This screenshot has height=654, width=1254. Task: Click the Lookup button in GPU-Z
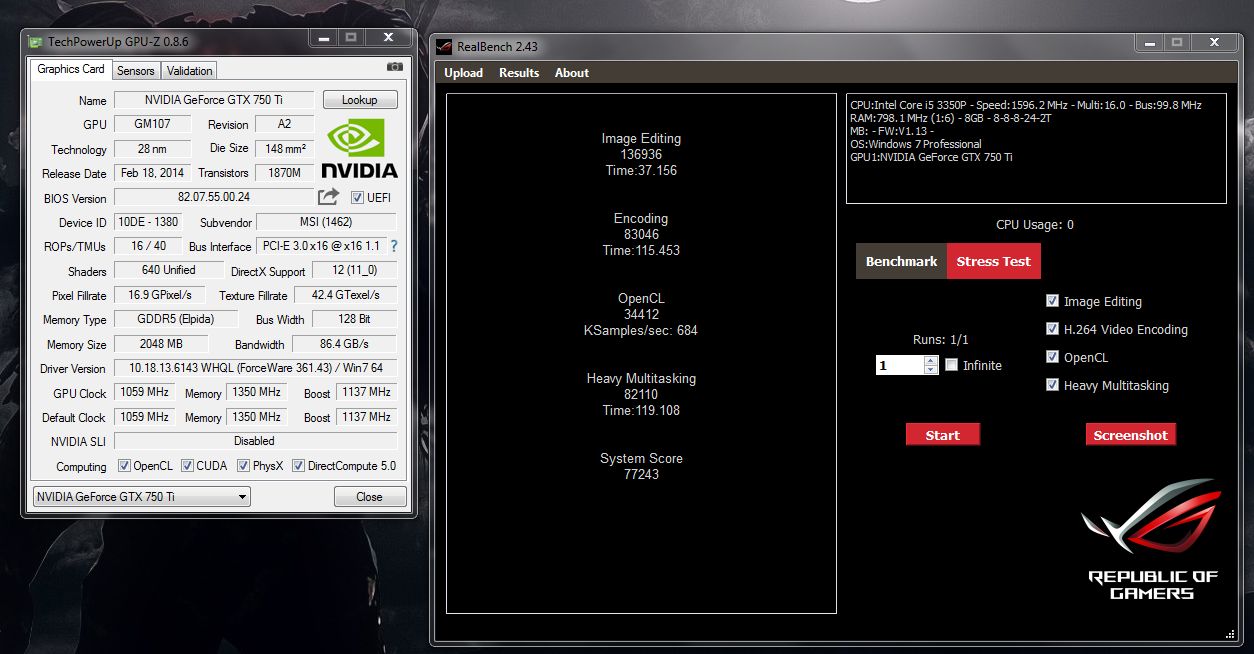point(359,100)
